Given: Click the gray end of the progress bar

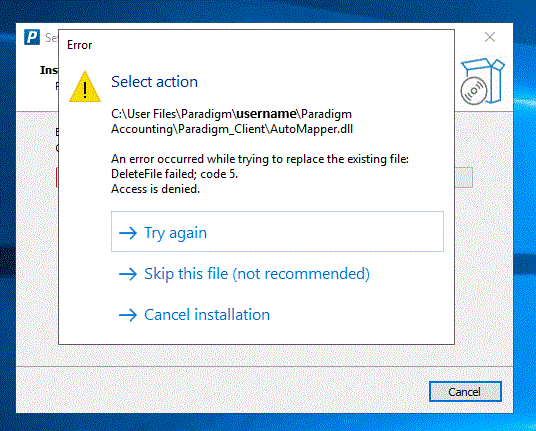Looking at the screenshot, I should pyautogui.click(x=464, y=177).
